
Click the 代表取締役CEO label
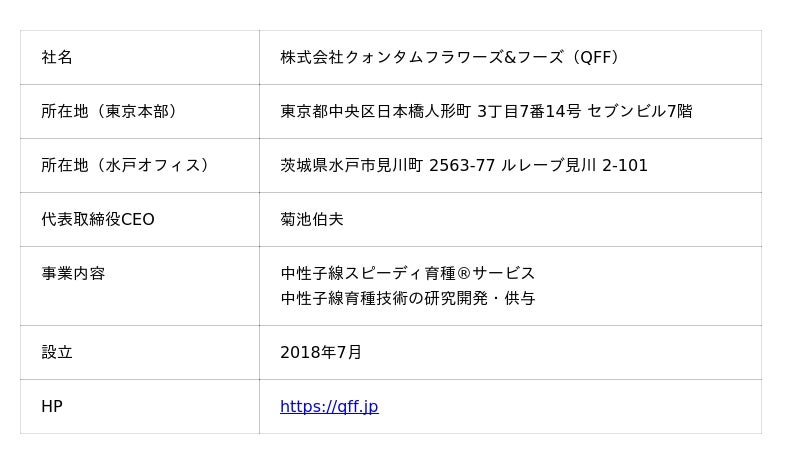coord(98,219)
